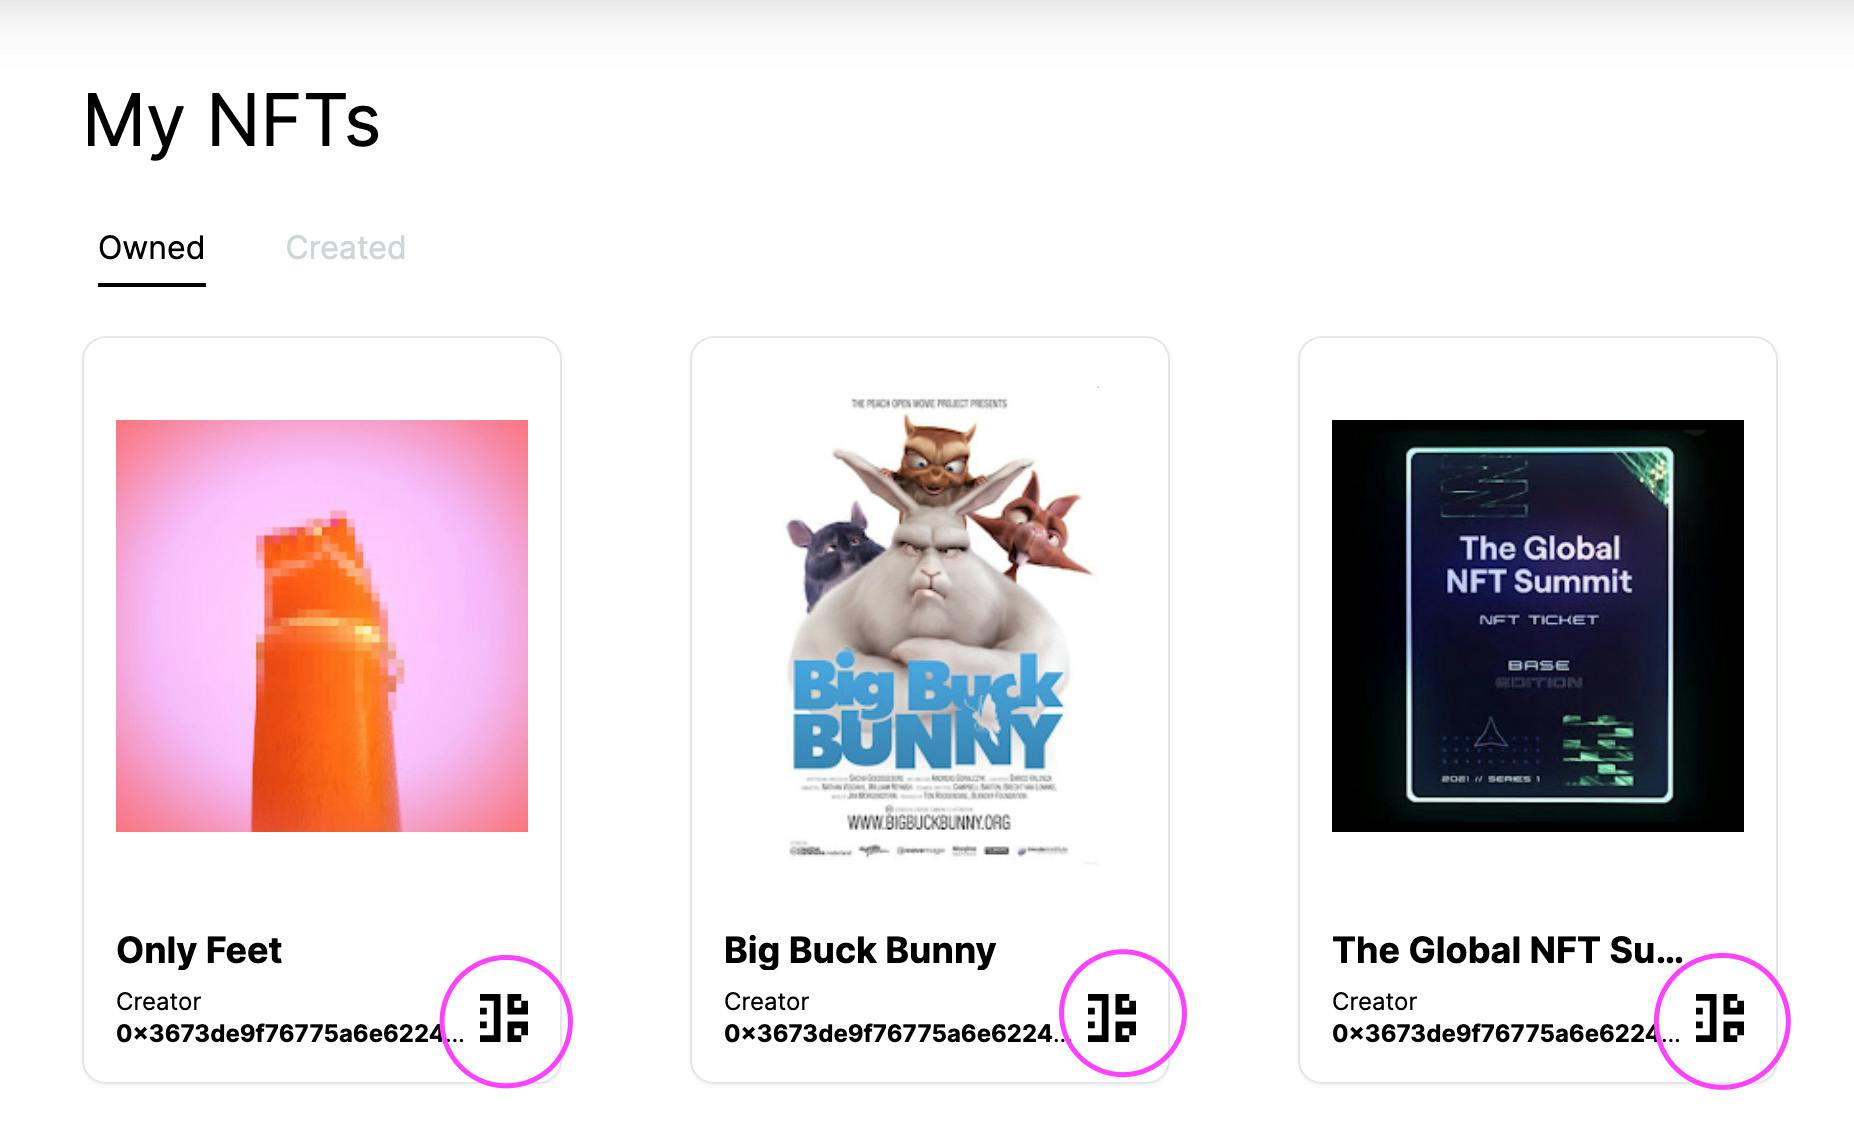Click the My NFTs page heading
The height and width of the screenshot is (1128, 1854).
[232, 121]
